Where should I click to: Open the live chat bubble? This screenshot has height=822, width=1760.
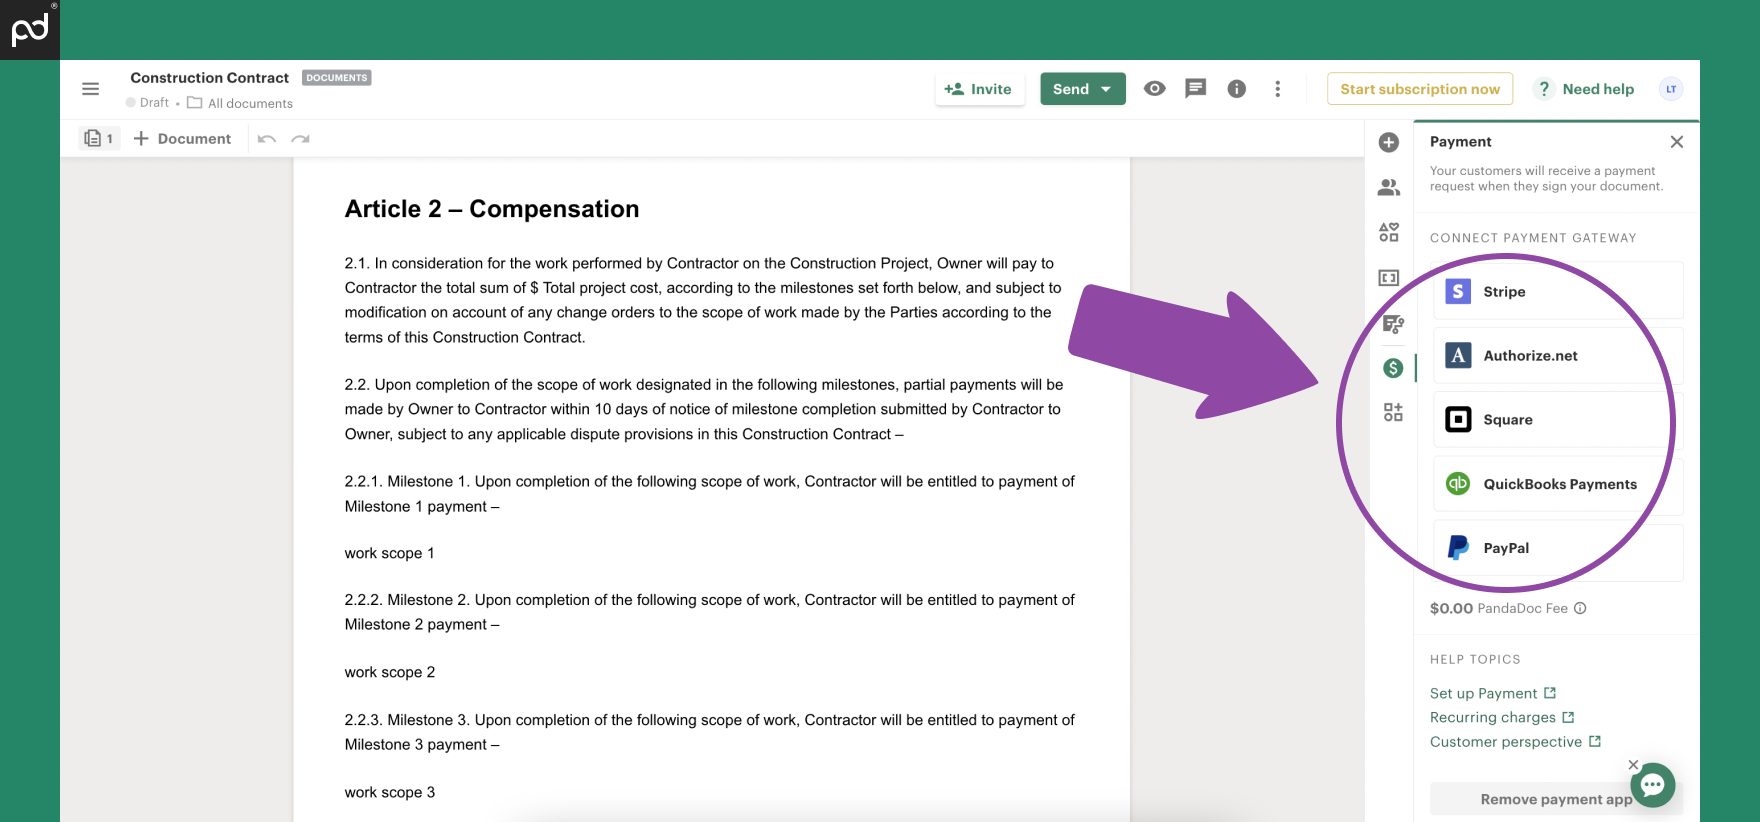[x=1652, y=786]
